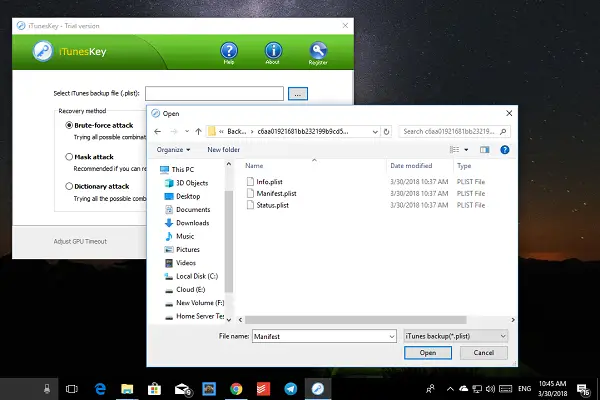Sort files by the Name column
The height and width of the screenshot is (400, 600).
tap(254, 166)
